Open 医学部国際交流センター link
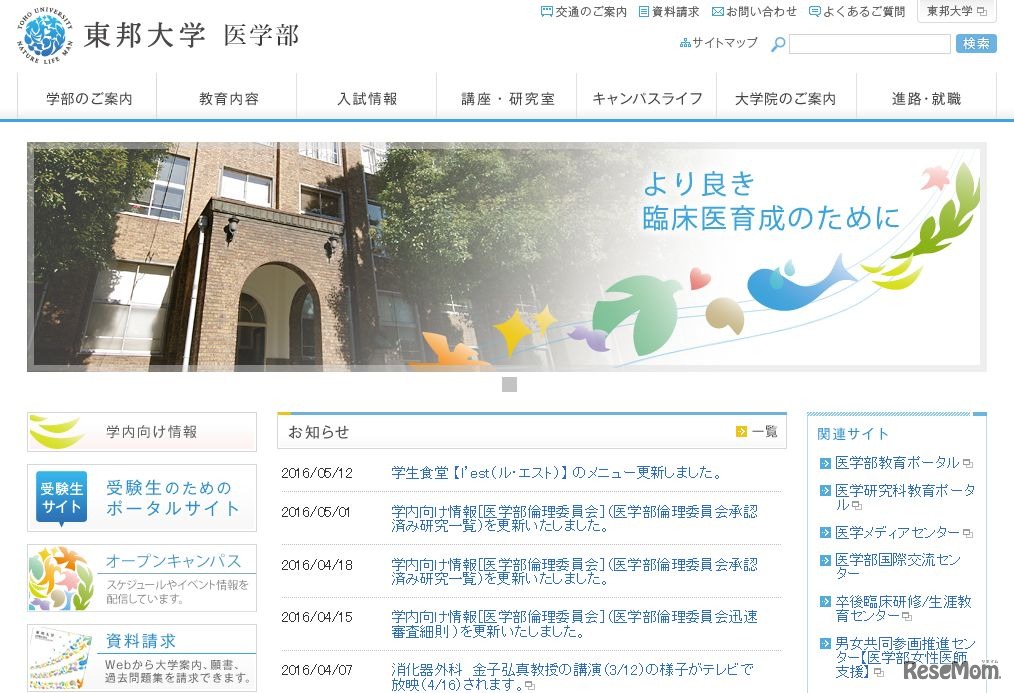This screenshot has width=1014, height=693. pyautogui.click(x=898, y=566)
